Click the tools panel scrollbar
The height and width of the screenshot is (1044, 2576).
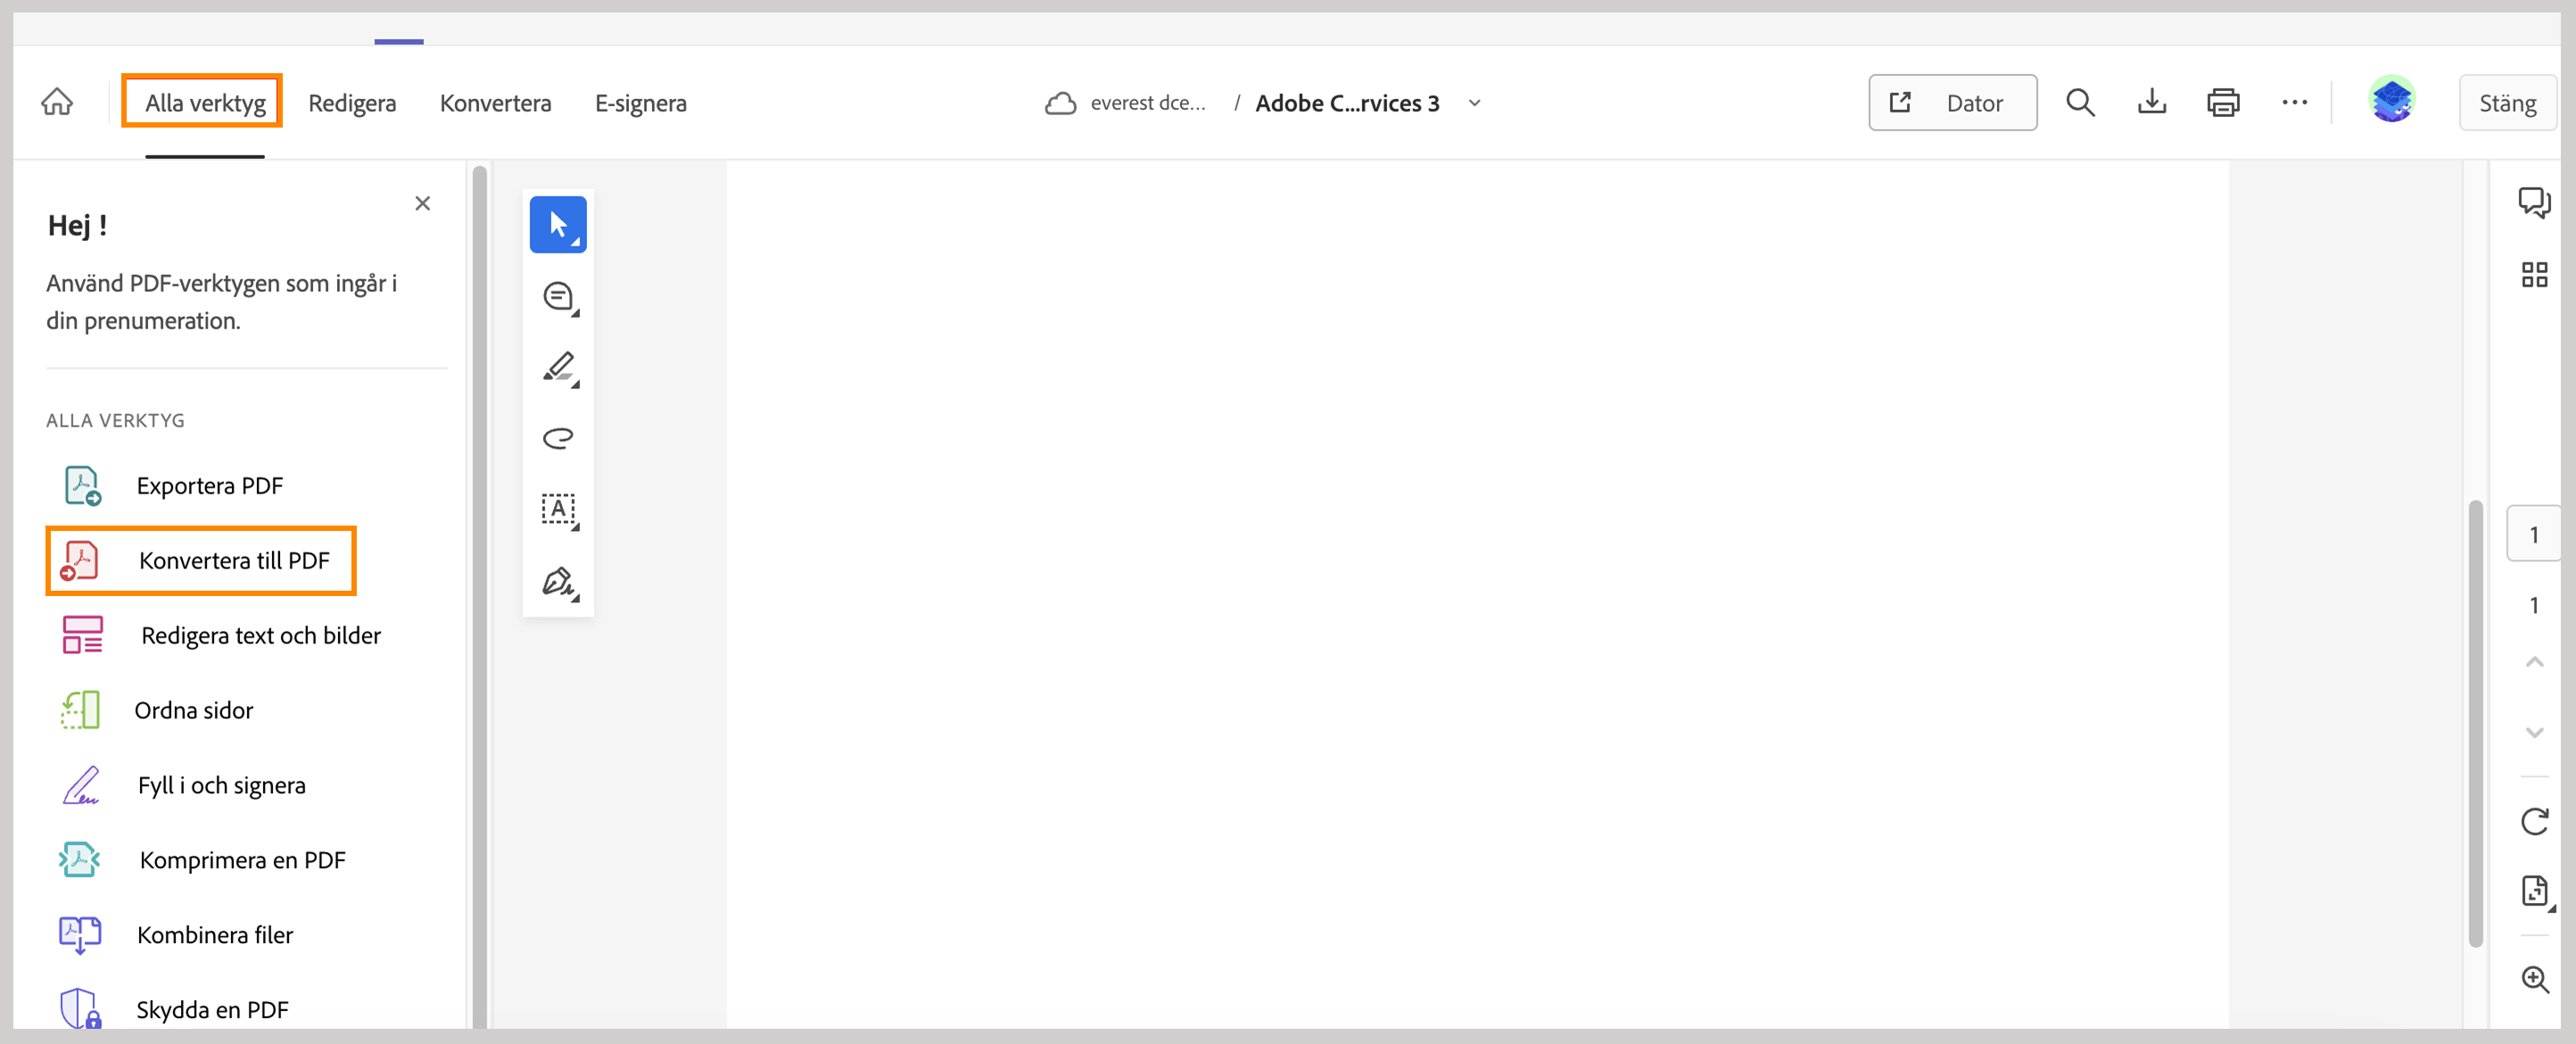coord(479,595)
